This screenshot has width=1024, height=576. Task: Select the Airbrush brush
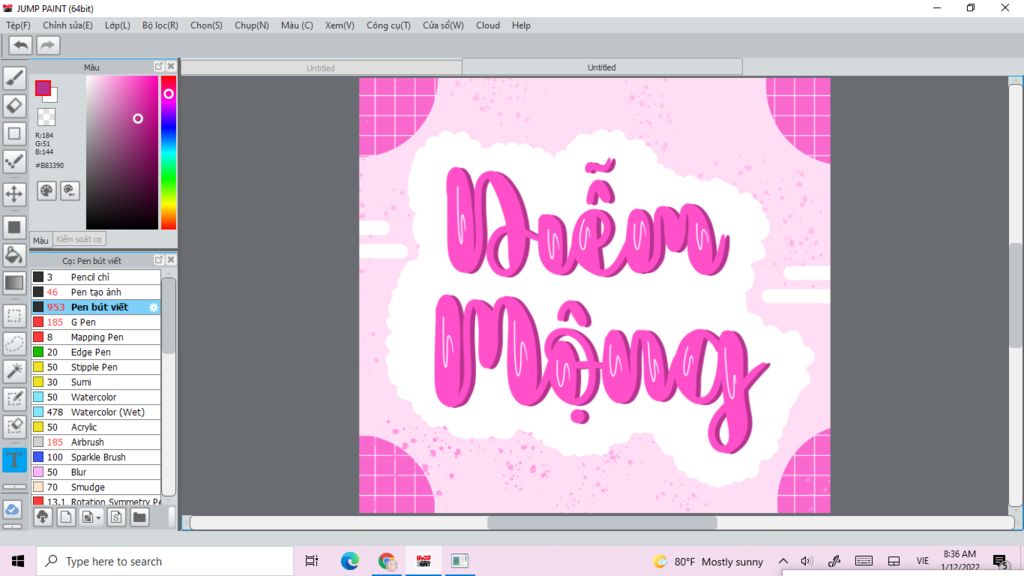(x=96, y=442)
